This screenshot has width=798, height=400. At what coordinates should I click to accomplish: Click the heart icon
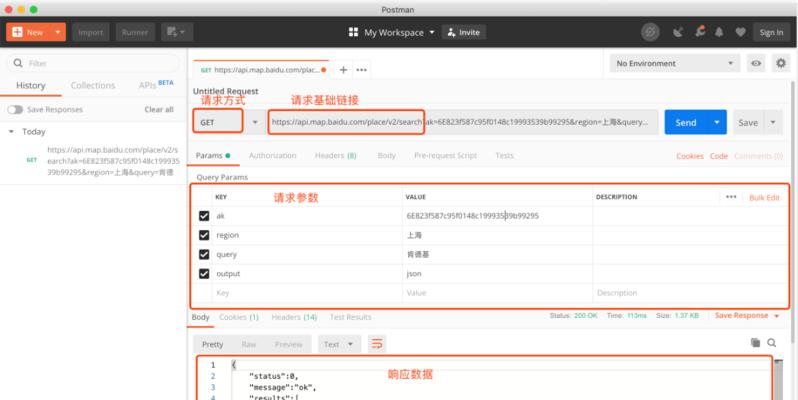point(740,32)
